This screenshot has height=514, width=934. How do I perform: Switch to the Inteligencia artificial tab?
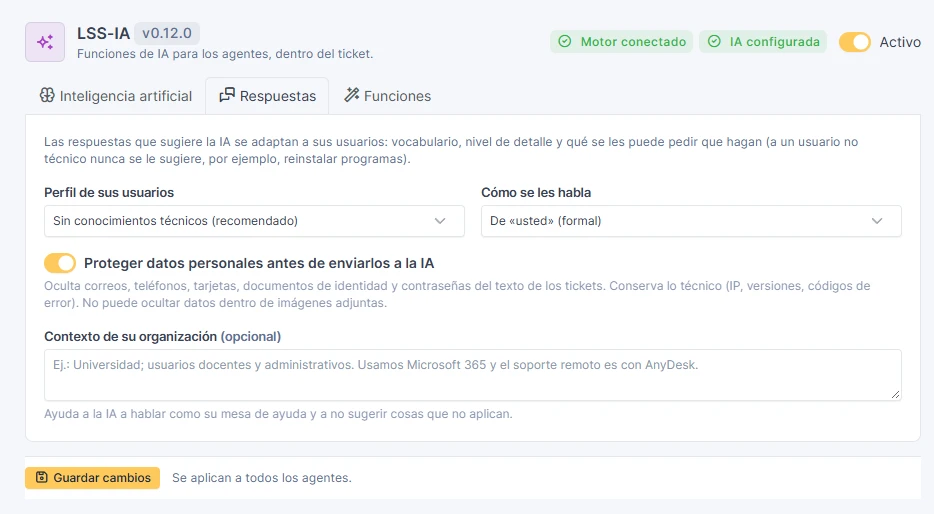point(116,96)
